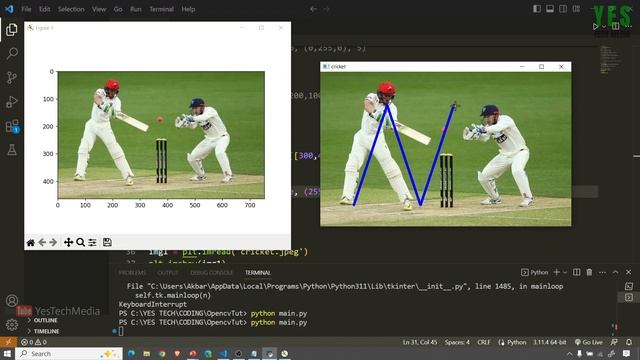Open the View menu
640x360 pixels.
coord(99,9)
